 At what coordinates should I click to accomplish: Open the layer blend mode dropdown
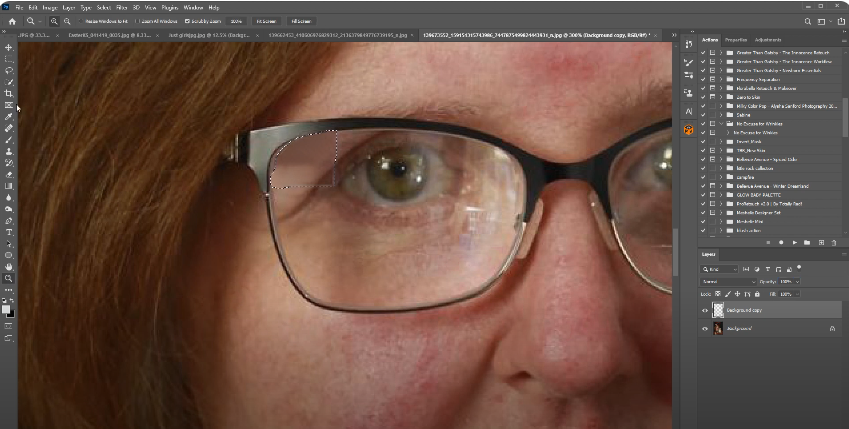[x=728, y=282]
